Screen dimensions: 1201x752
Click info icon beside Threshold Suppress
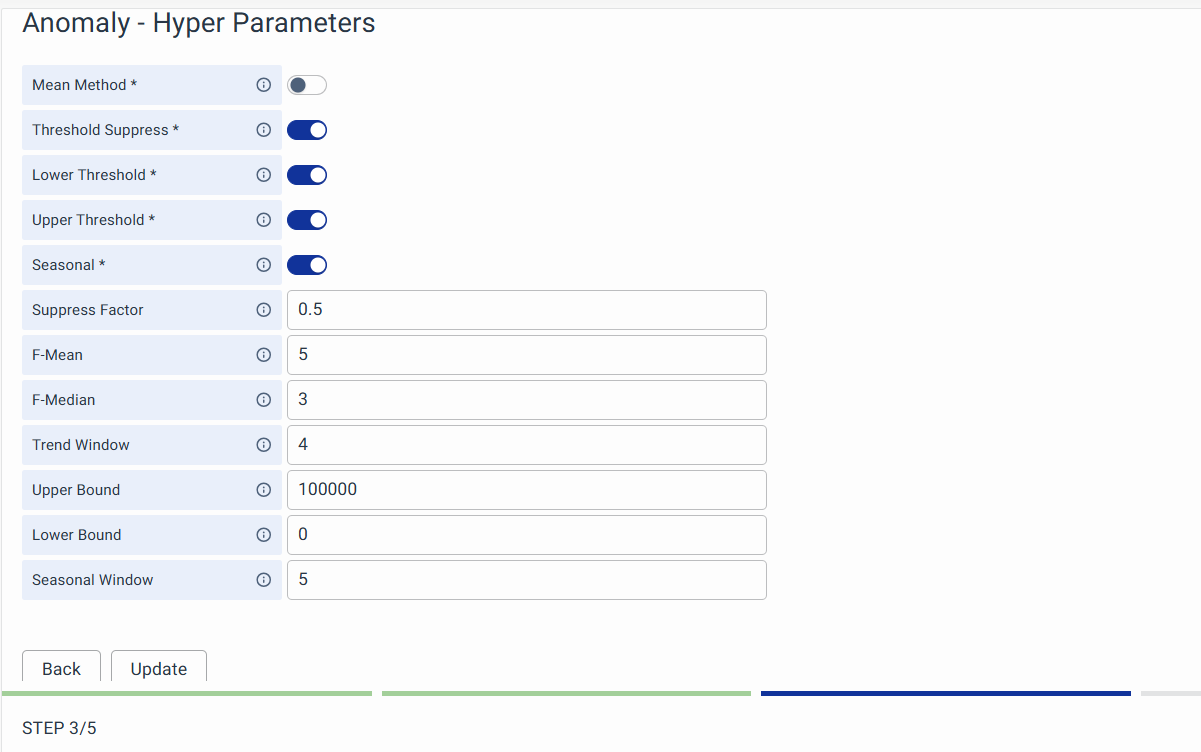(264, 130)
